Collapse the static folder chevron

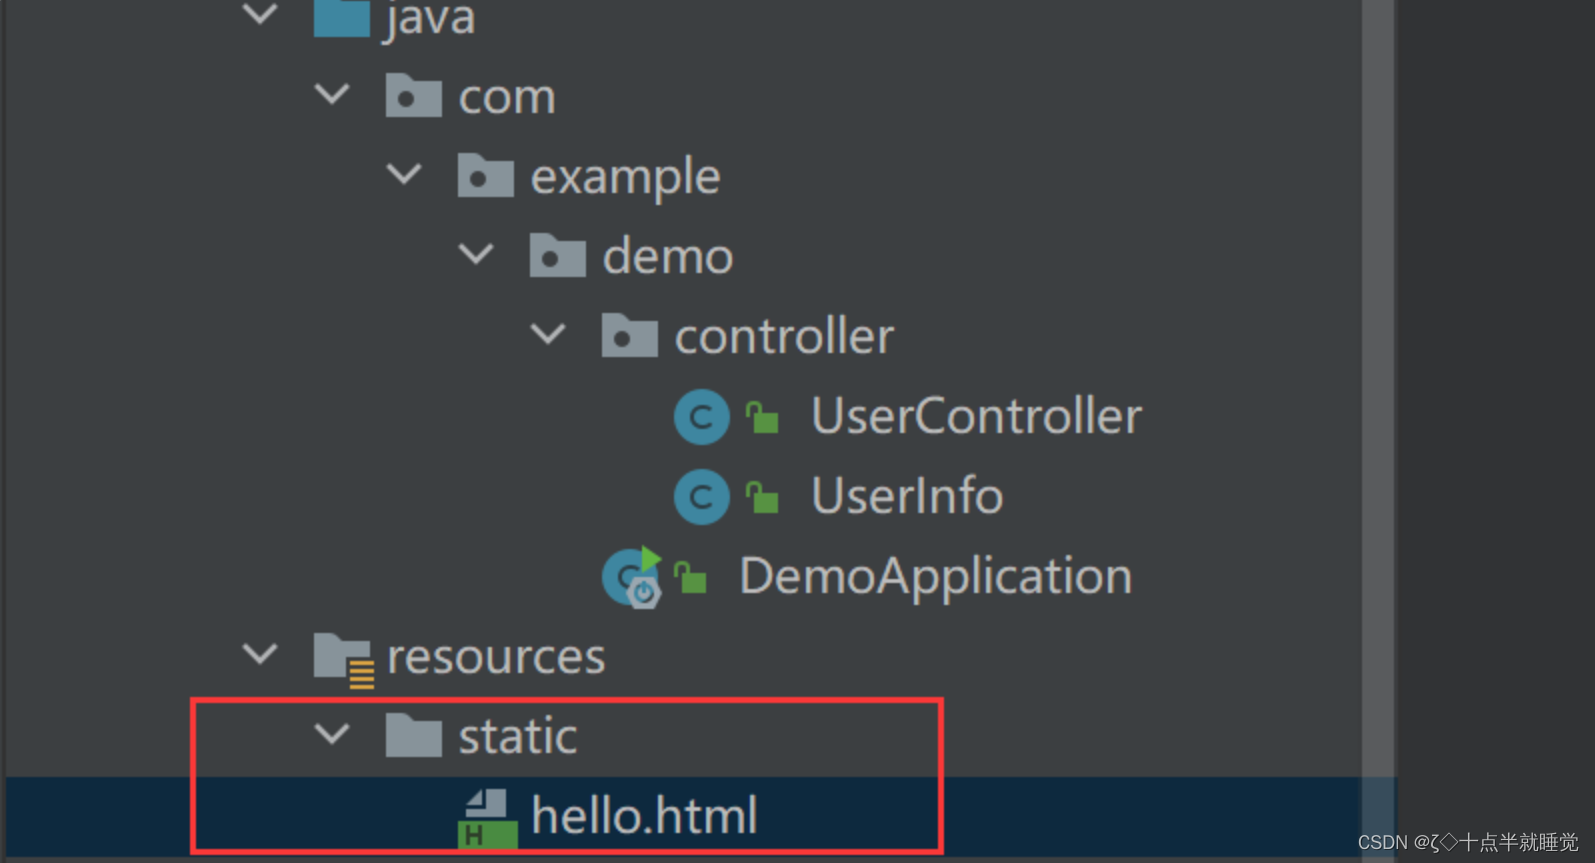[x=332, y=735]
